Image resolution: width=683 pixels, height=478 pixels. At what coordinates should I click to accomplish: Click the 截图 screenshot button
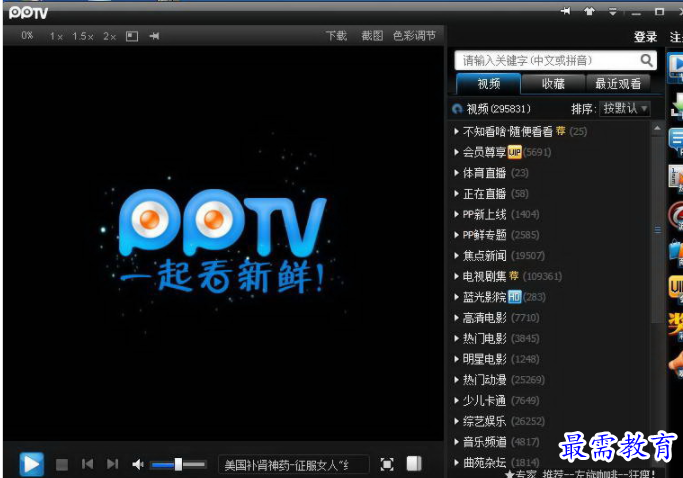[372, 36]
